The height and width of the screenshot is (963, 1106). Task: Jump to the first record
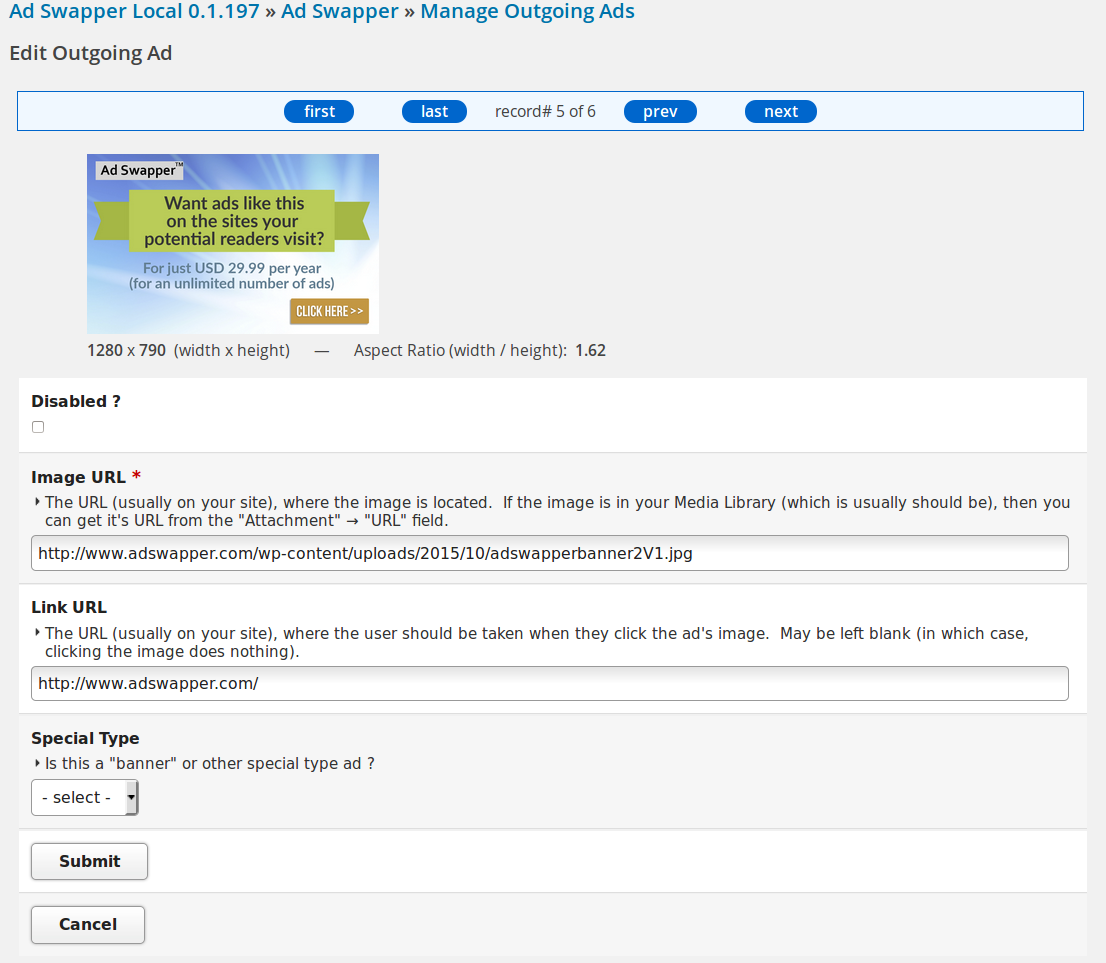point(319,111)
